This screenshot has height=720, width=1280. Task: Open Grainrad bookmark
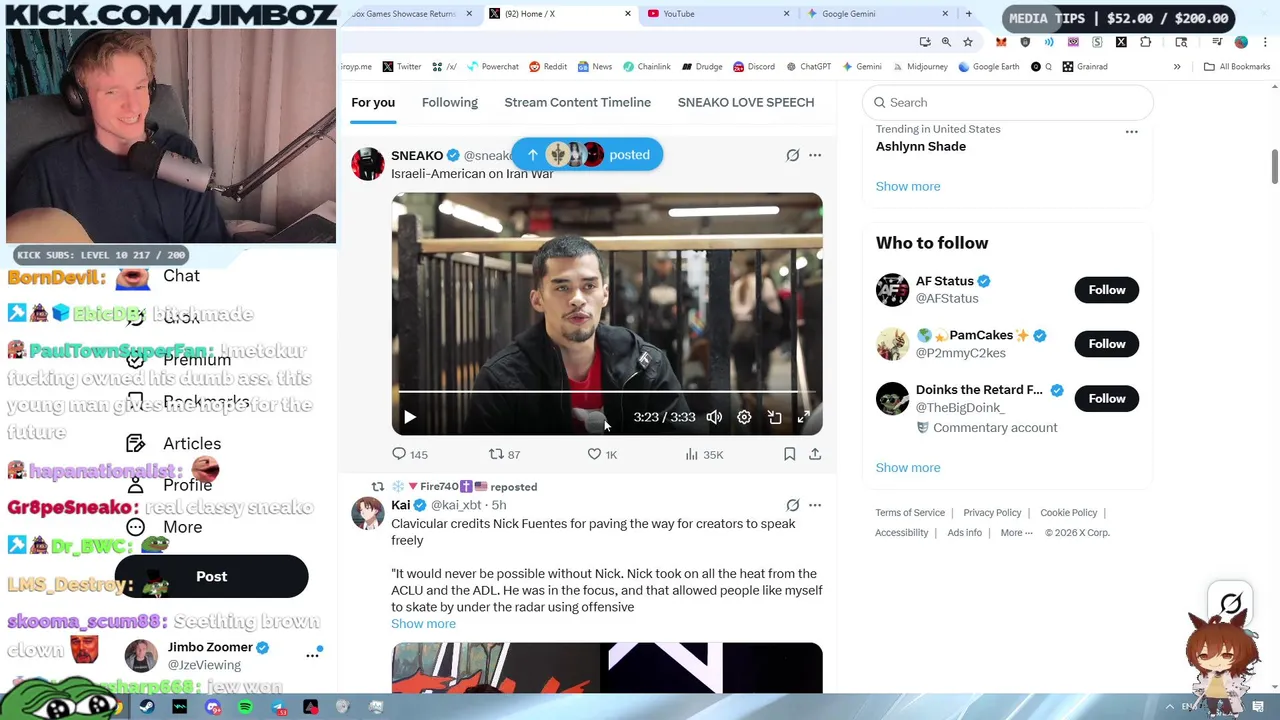1085,67
